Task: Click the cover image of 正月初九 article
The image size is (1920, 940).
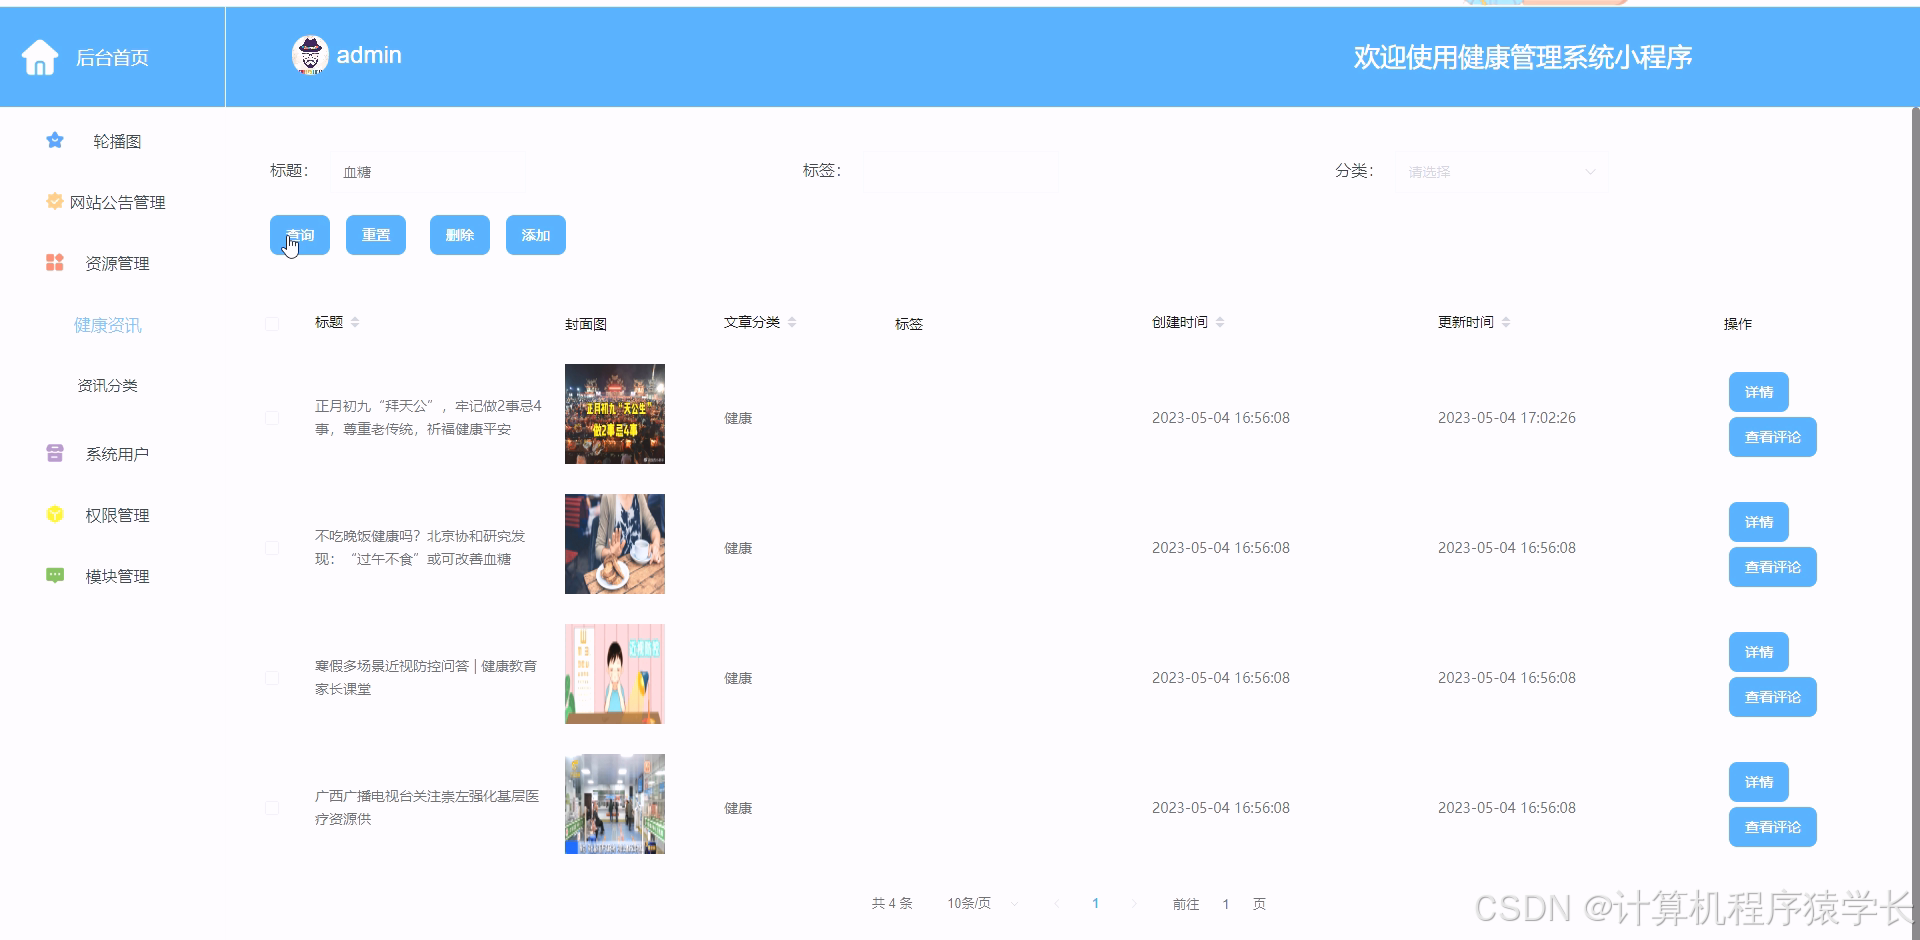Action: point(615,414)
